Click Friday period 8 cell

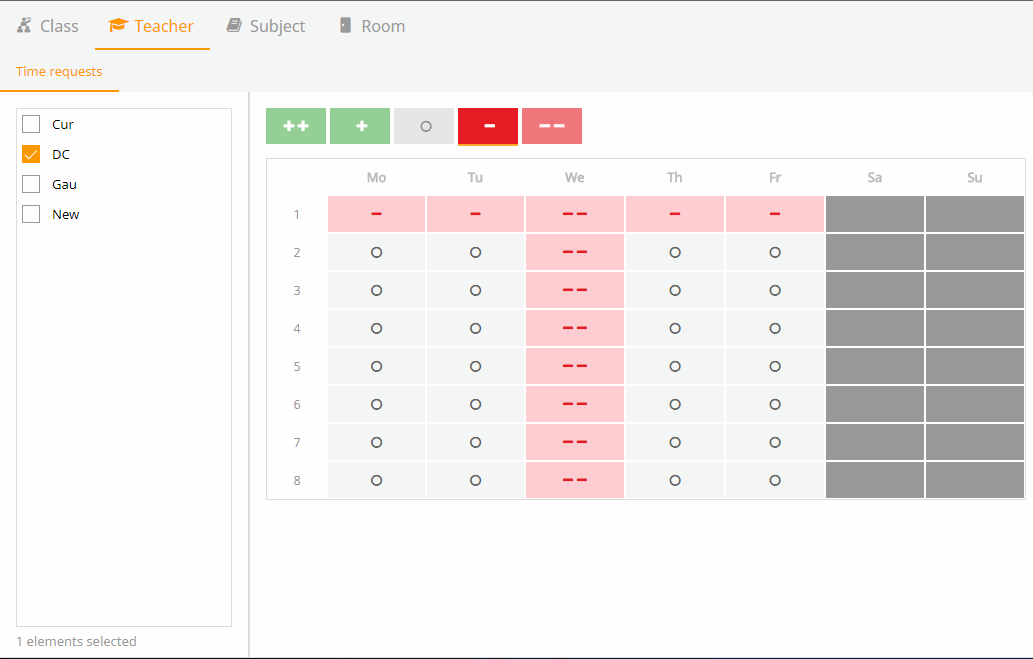[x=775, y=480]
